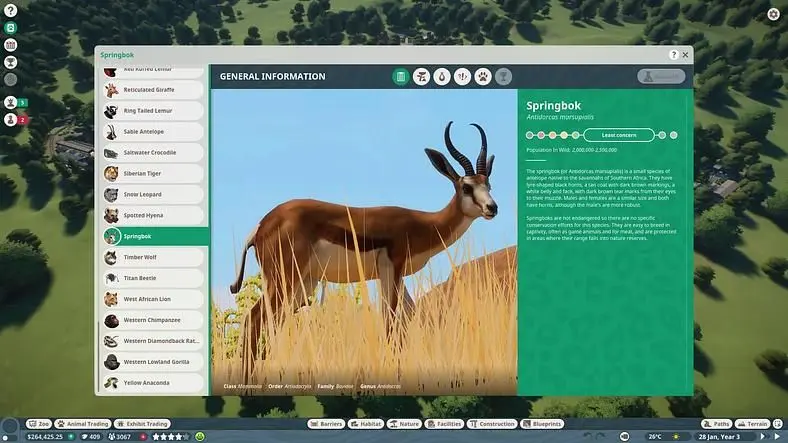Open the Blueprints menu
The width and height of the screenshot is (788, 443).
[542, 424]
